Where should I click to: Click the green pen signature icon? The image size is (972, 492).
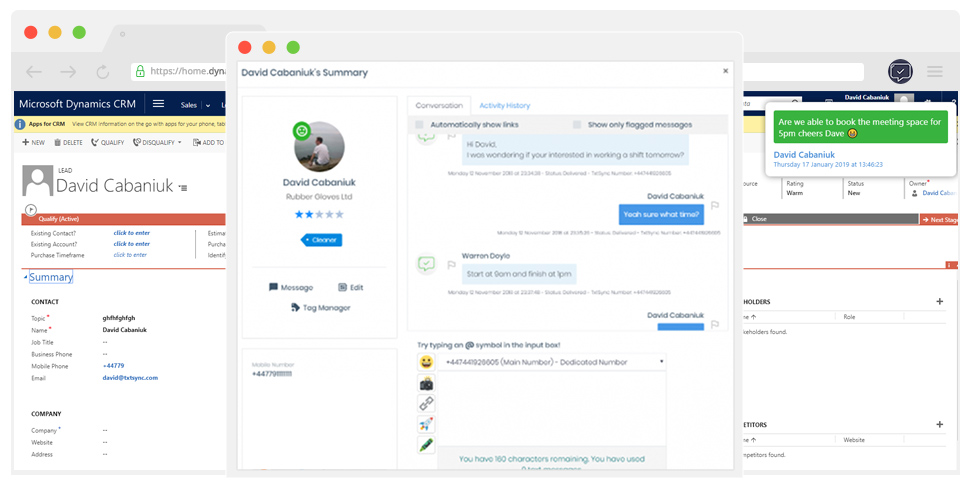click(427, 446)
